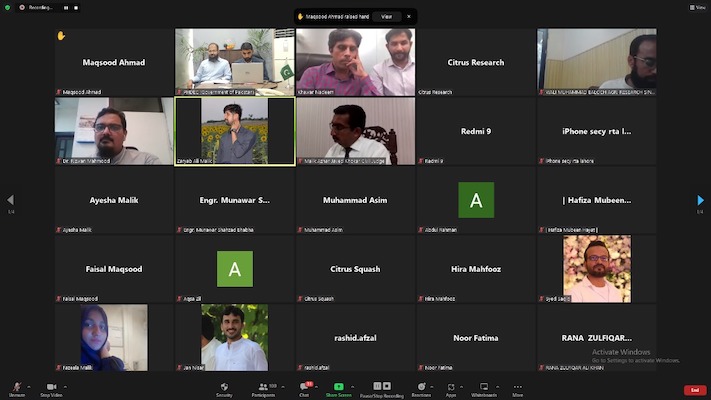Stop Video using the camera button

point(51,387)
